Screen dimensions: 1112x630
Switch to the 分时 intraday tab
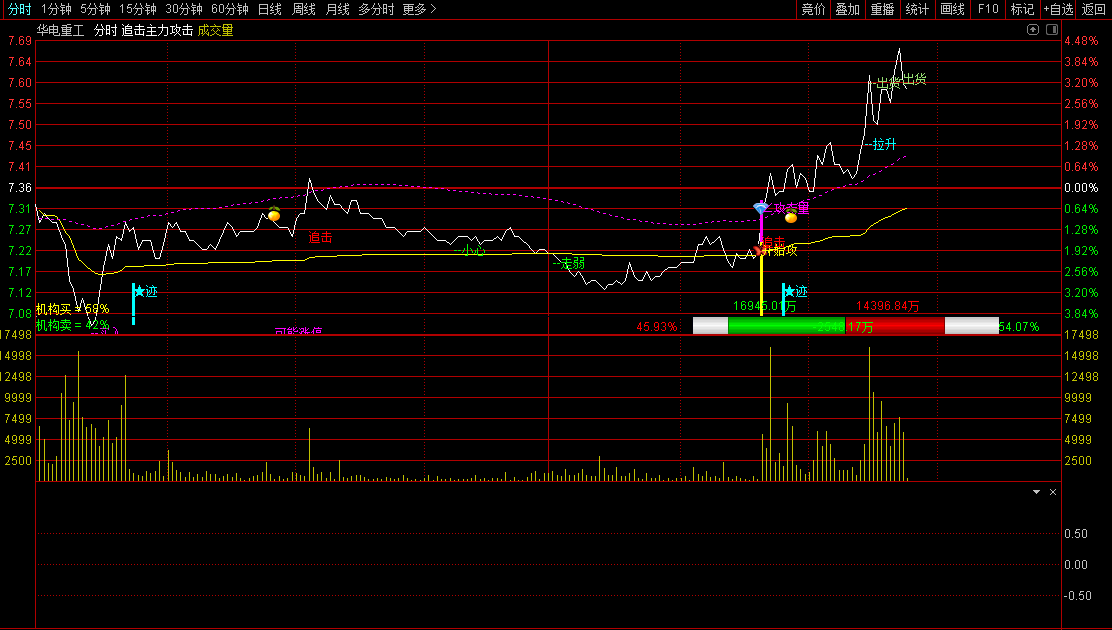point(19,9)
